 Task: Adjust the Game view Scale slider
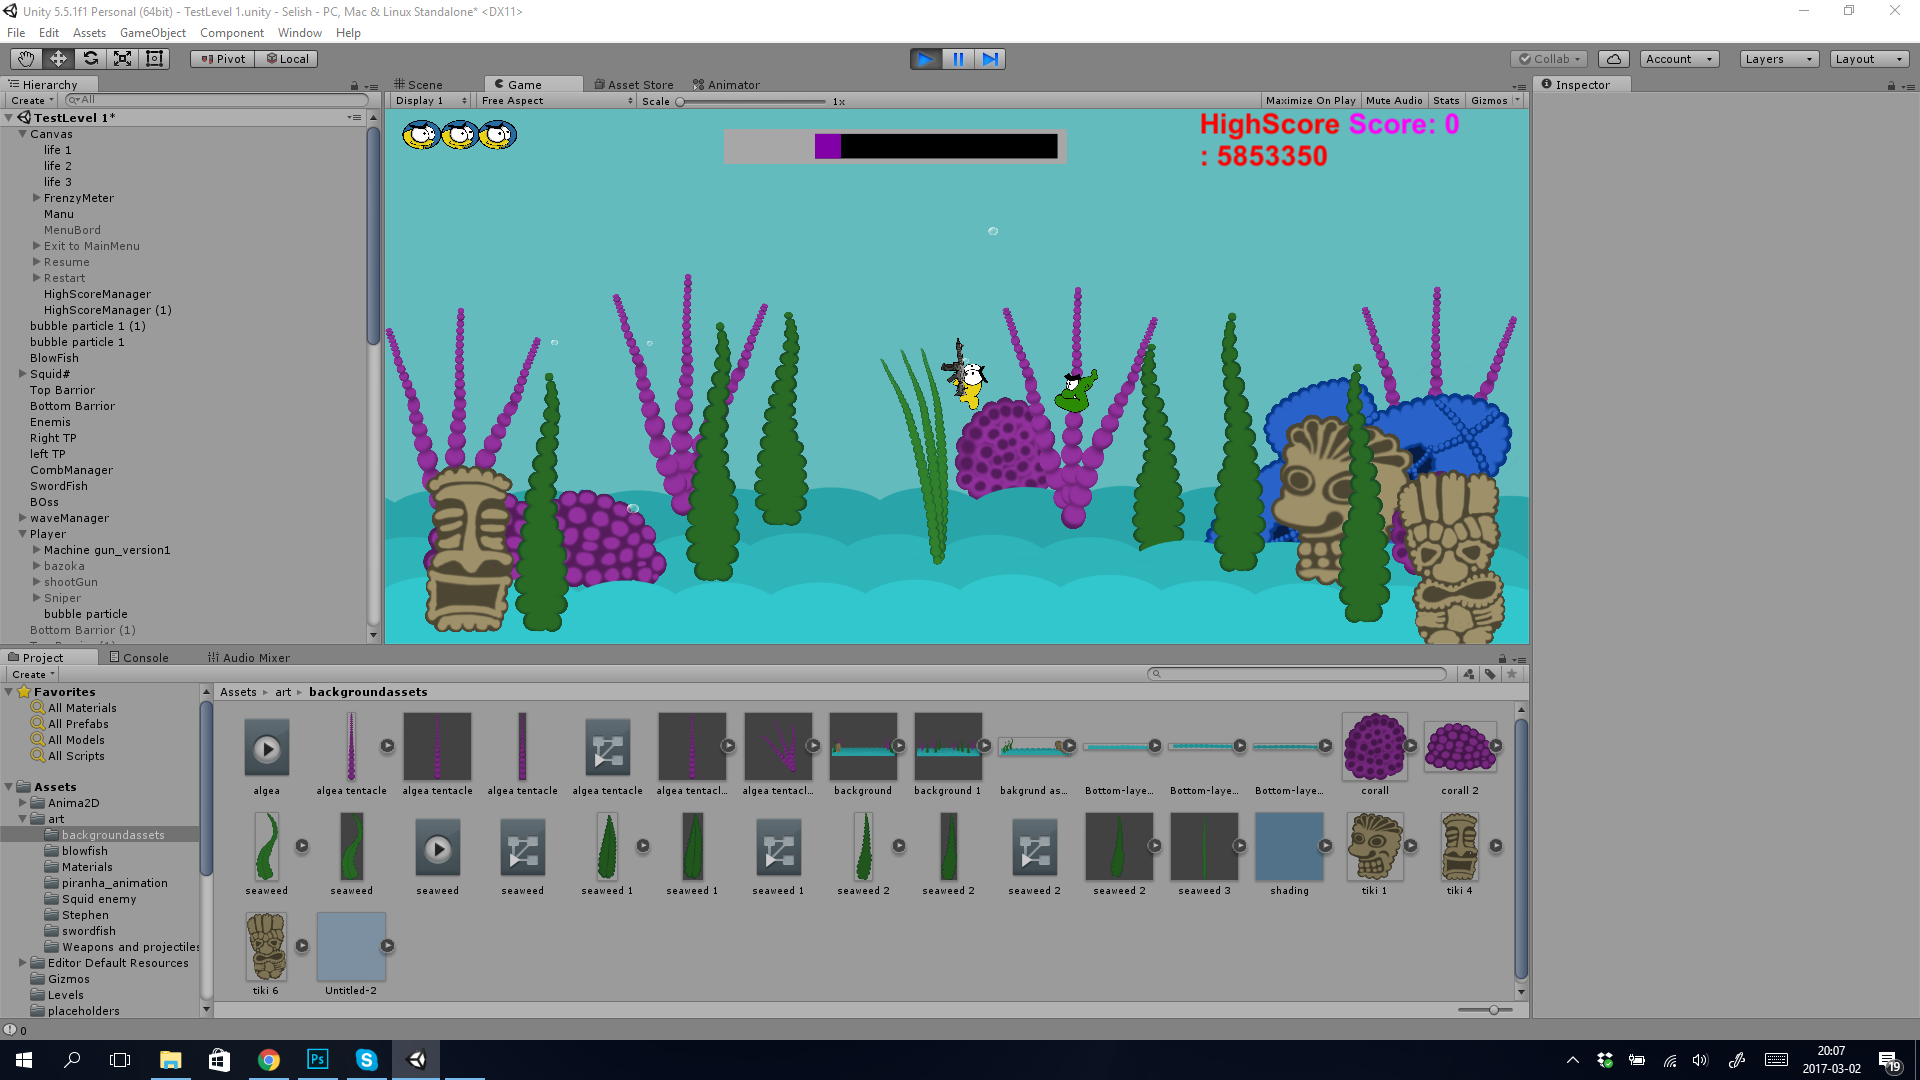(681, 102)
